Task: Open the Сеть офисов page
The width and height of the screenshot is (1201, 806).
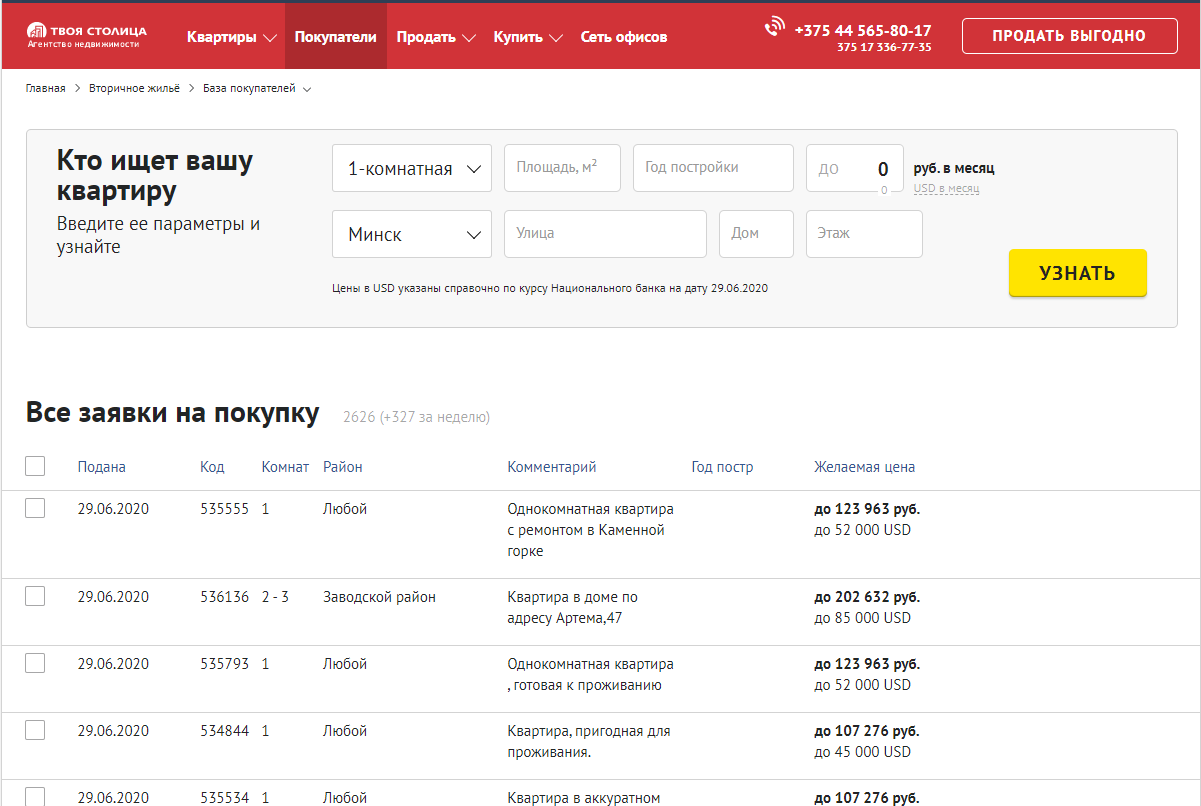Action: (x=623, y=37)
